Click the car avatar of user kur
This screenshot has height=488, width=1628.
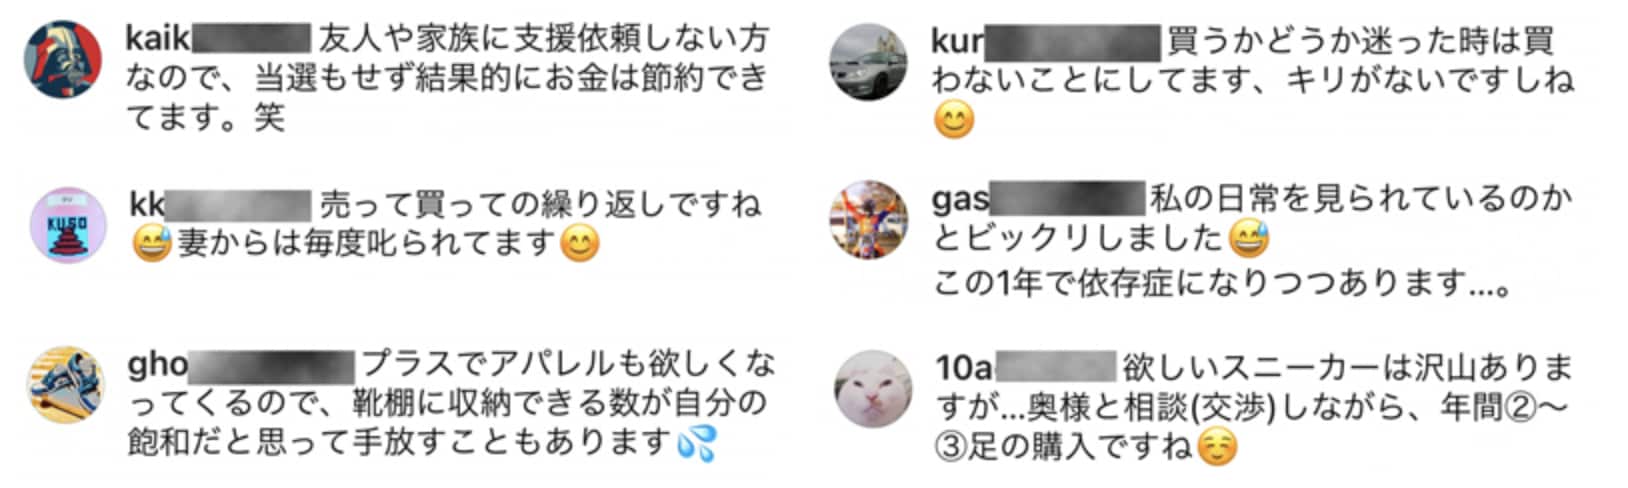tap(869, 61)
